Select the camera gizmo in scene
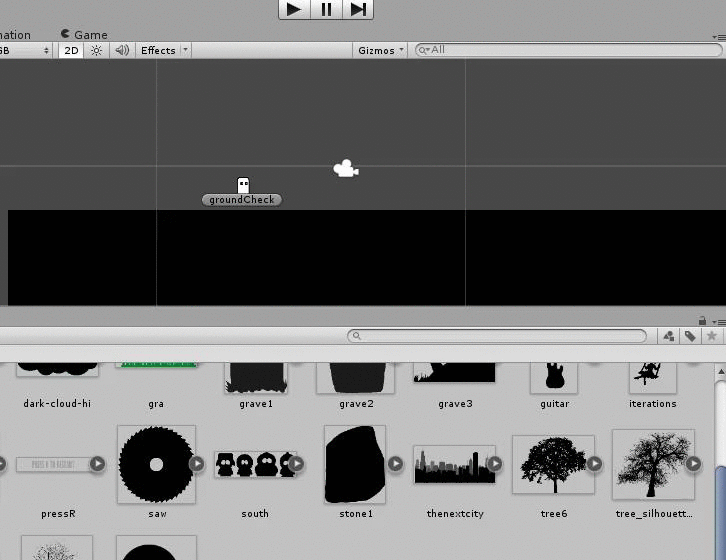 (346, 169)
